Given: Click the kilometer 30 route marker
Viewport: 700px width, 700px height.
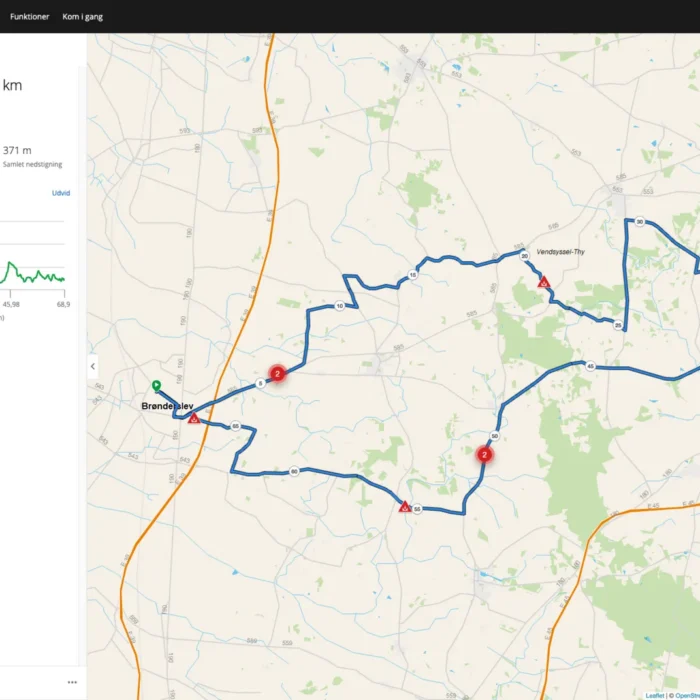Looking at the screenshot, I should click(639, 222).
